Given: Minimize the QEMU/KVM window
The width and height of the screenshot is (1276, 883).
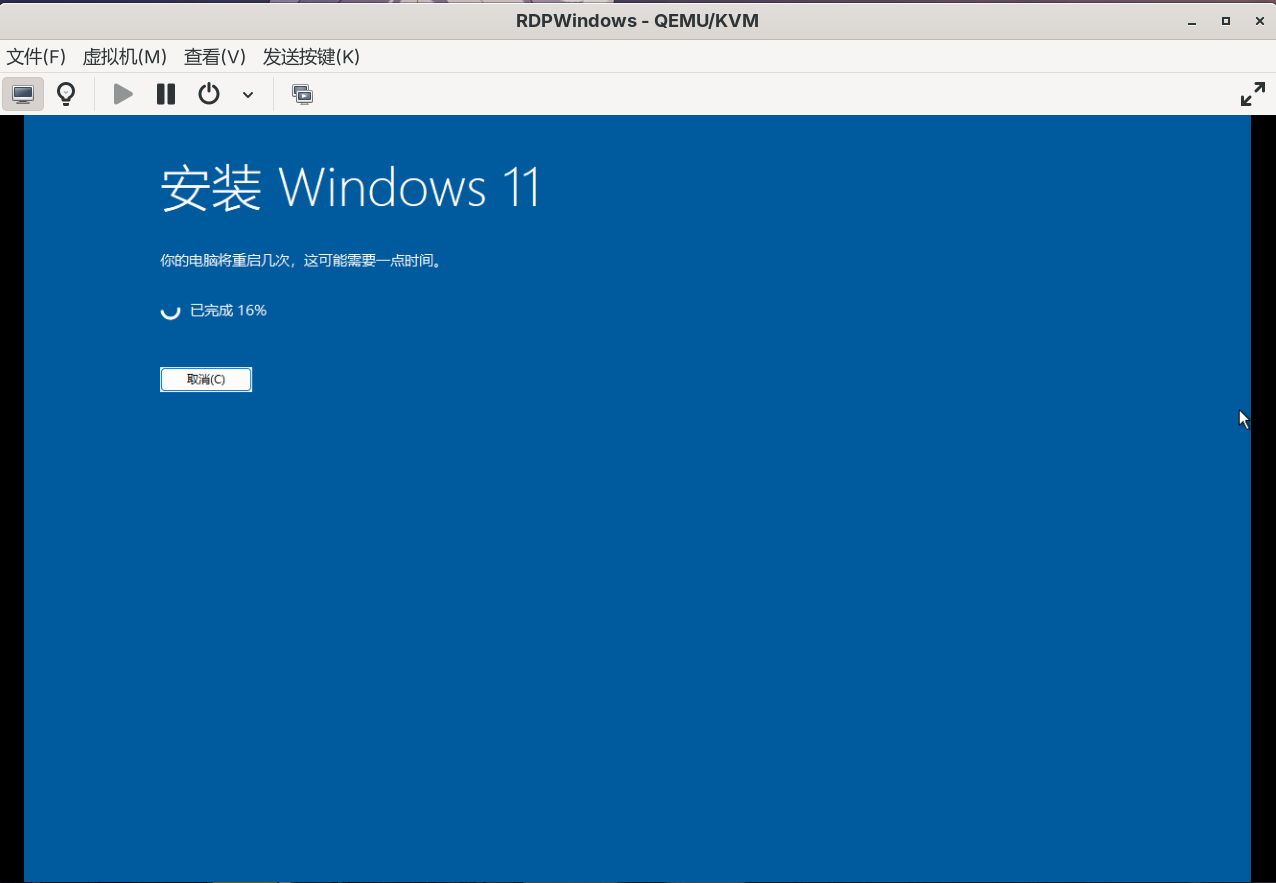Looking at the screenshot, I should tap(1191, 21).
